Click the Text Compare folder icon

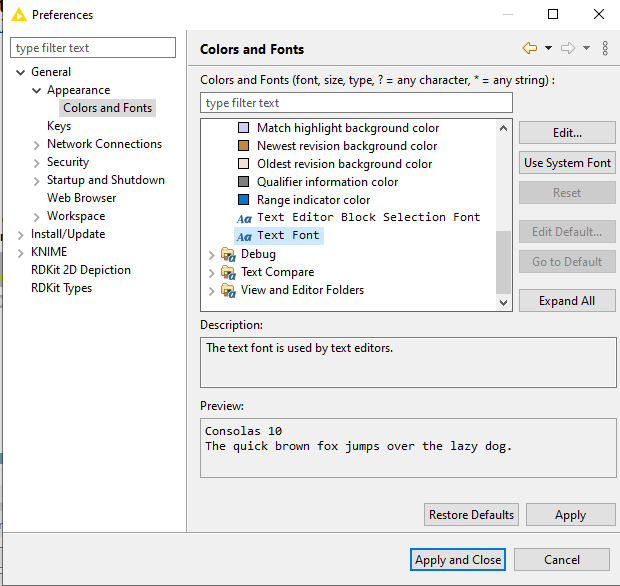(229, 272)
